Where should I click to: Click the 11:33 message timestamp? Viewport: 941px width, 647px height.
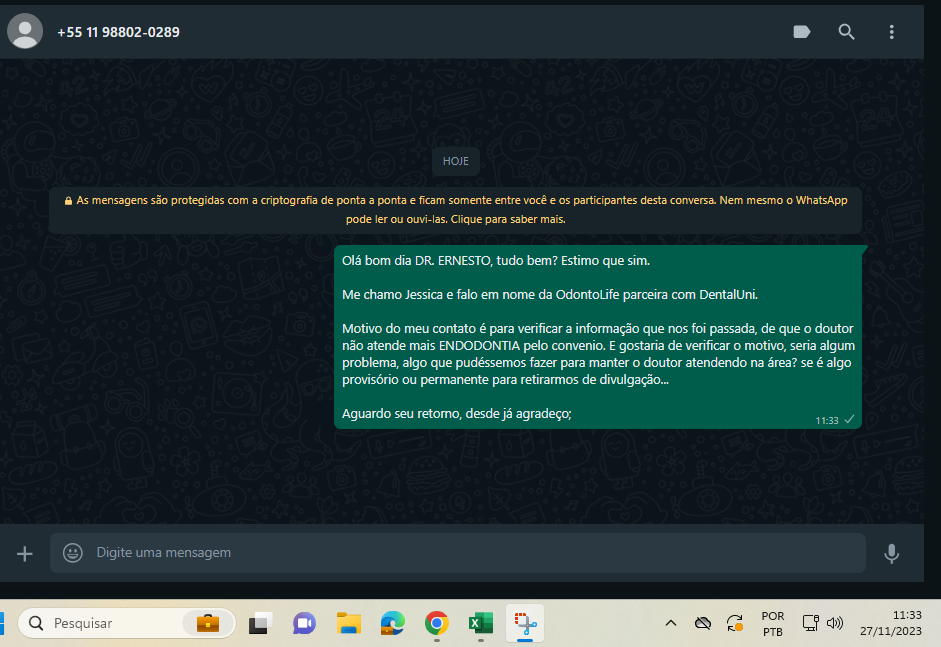point(826,421)
